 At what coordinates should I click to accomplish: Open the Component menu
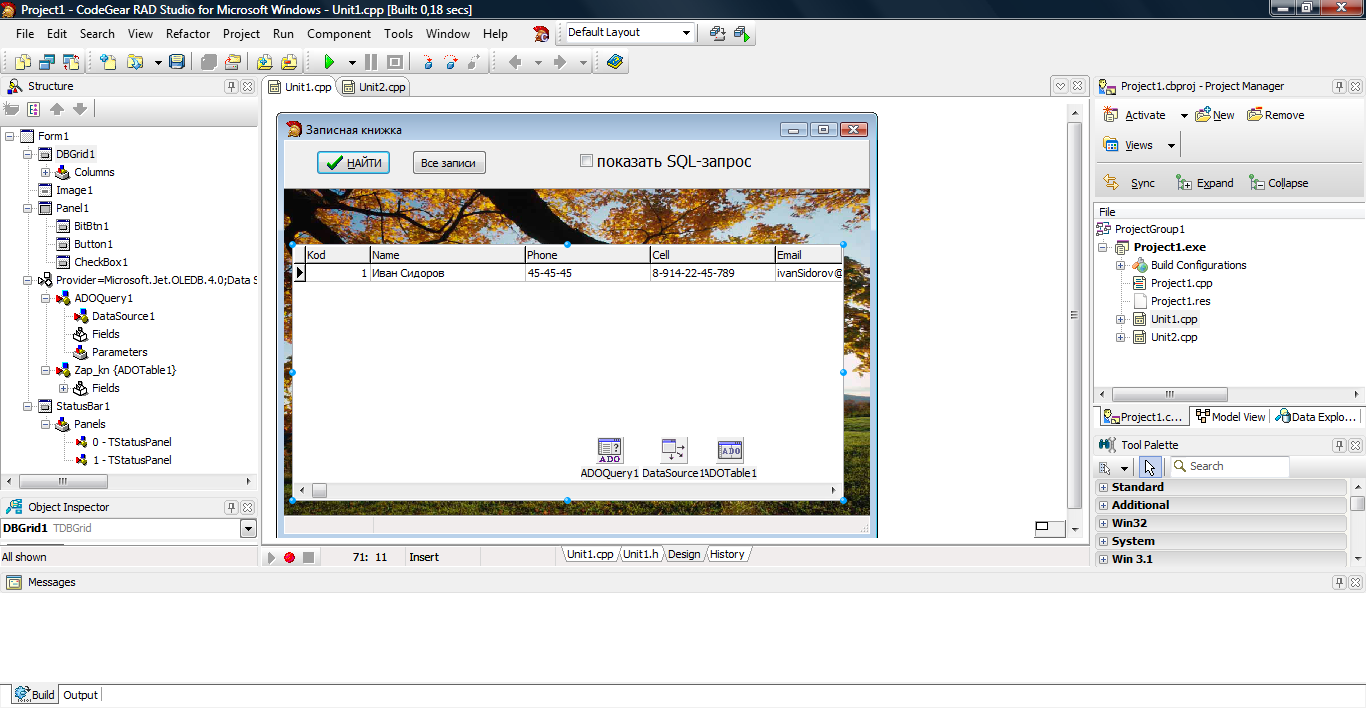click(x=339, y=33)
